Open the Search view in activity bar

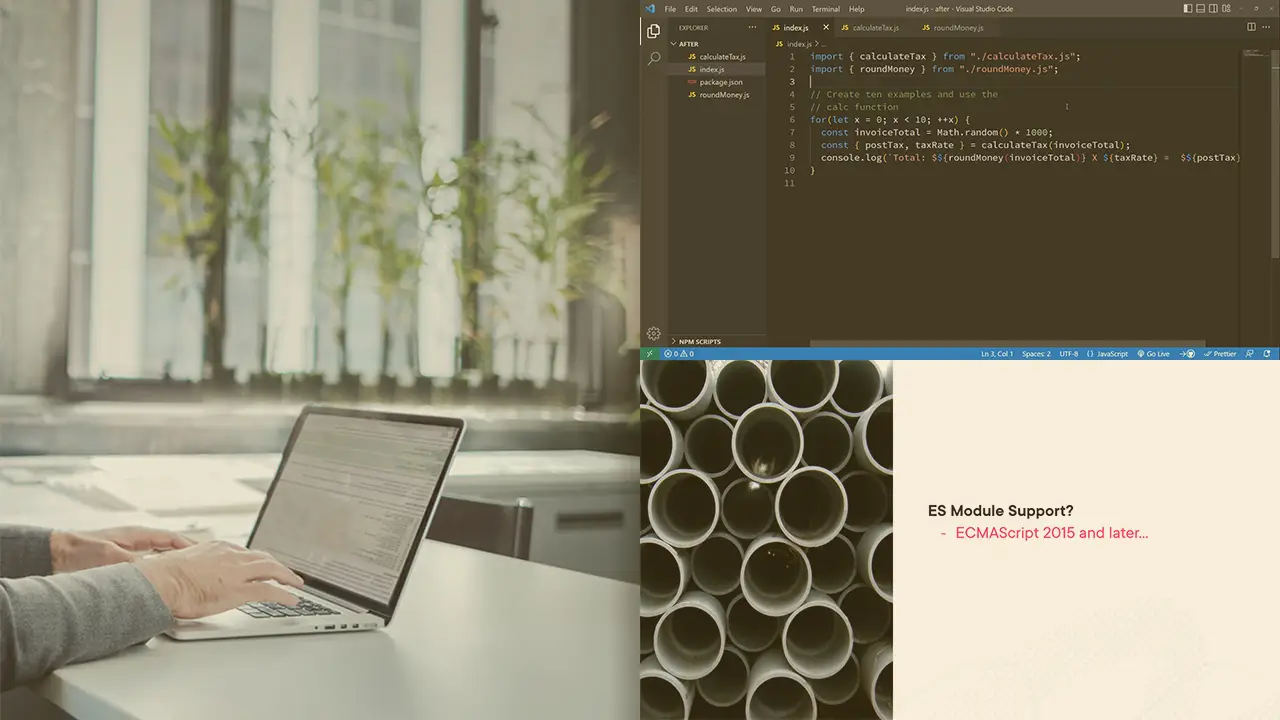coord(653,59)
